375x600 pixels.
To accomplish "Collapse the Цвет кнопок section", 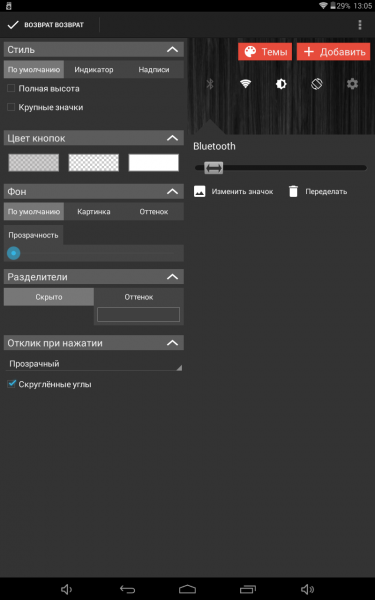I will pyautogui.click(x=173, y=138).
